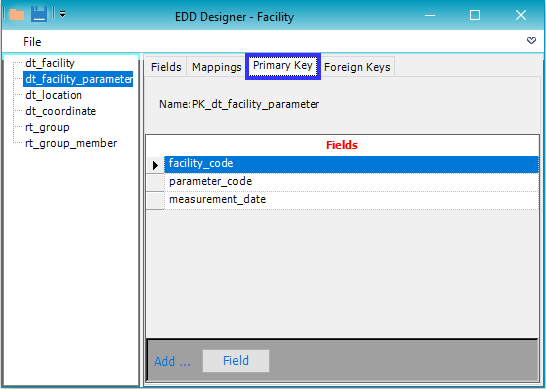Select dt_facility_parameter tree node
Image resolution: width=546 pixels, height=389 pixels.
click(x=78, y=79)
